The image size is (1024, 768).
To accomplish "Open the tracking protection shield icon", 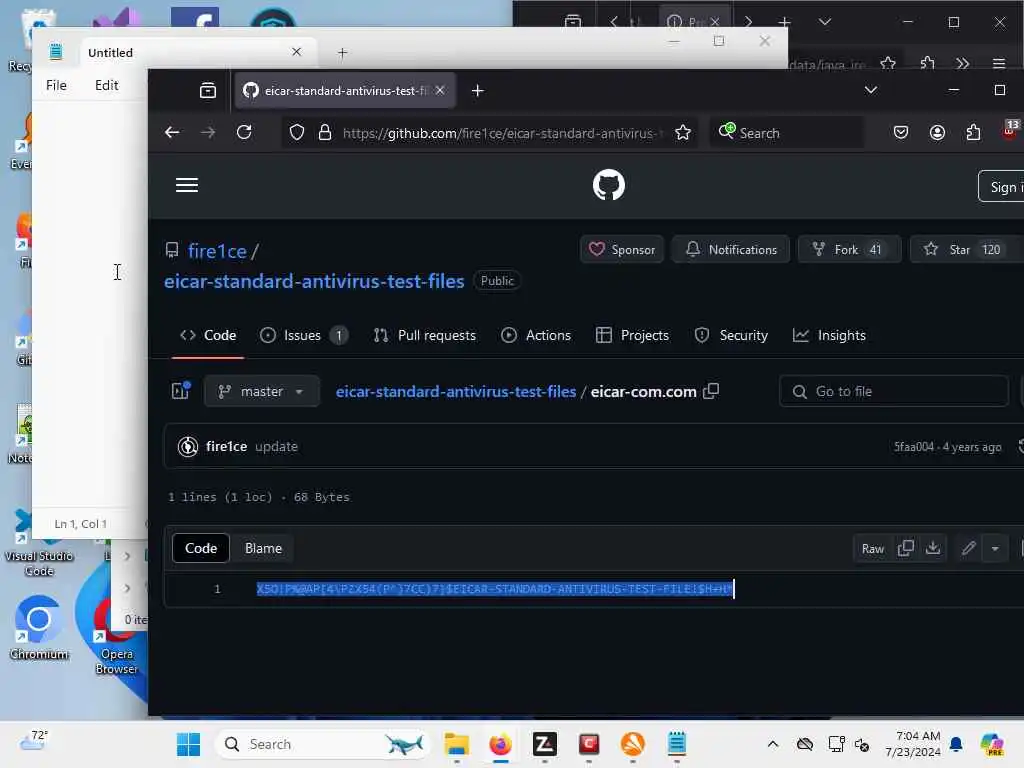I will click(297, 133).
